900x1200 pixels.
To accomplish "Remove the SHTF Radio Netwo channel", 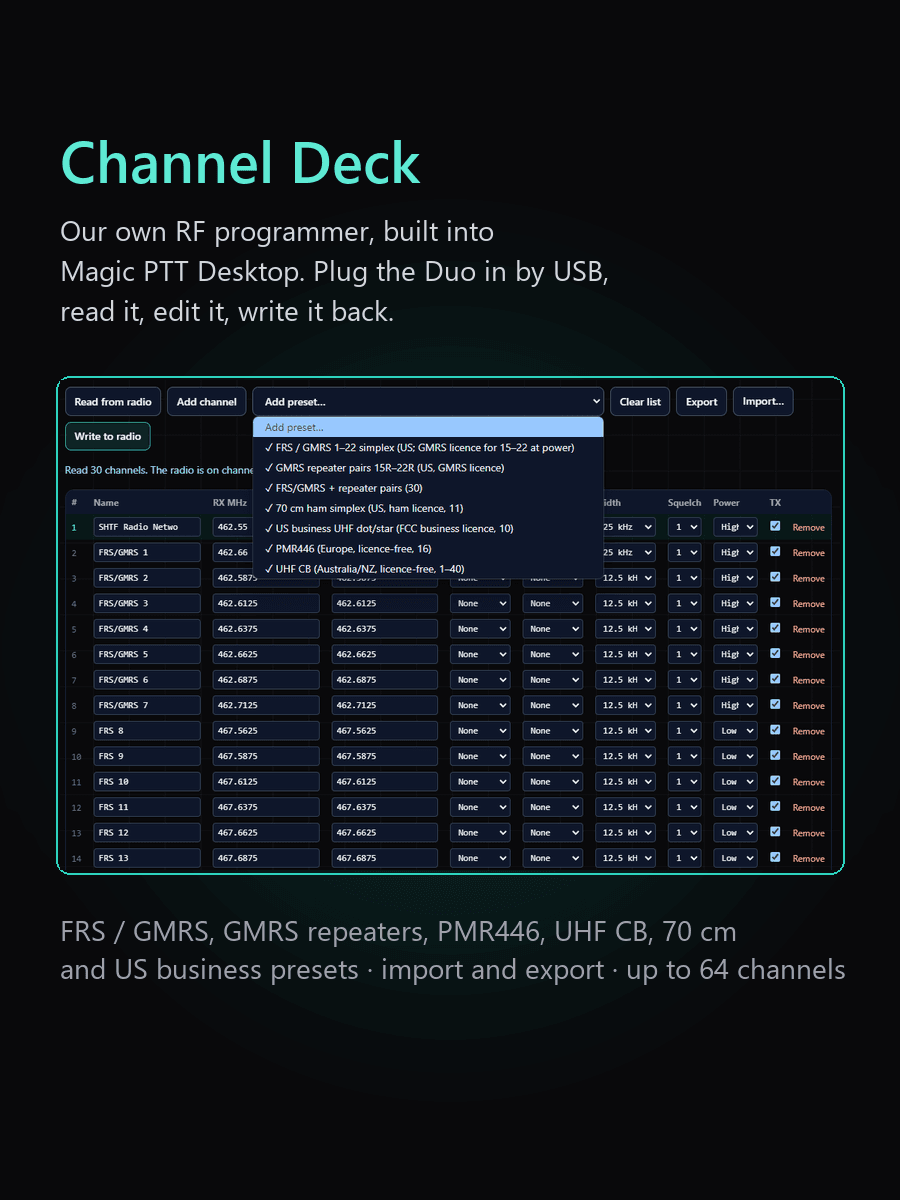I will (808, 527).
